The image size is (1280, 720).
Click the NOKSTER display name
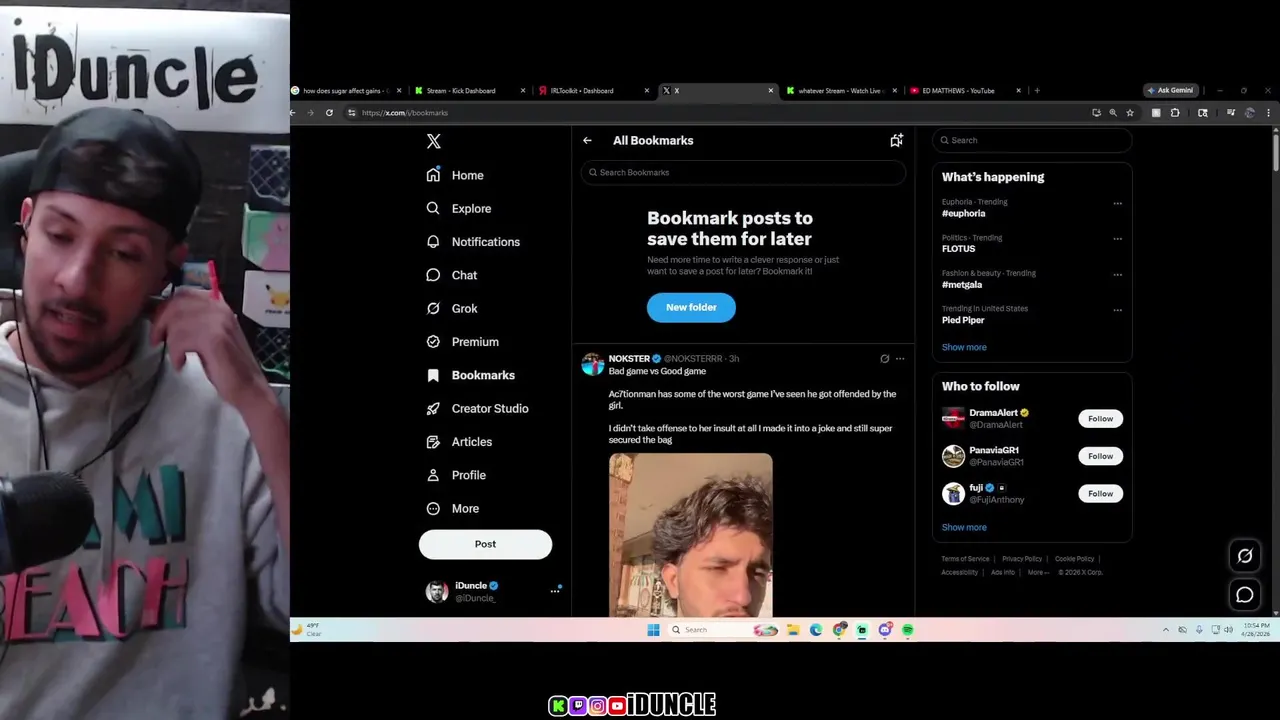click(629, 358)
